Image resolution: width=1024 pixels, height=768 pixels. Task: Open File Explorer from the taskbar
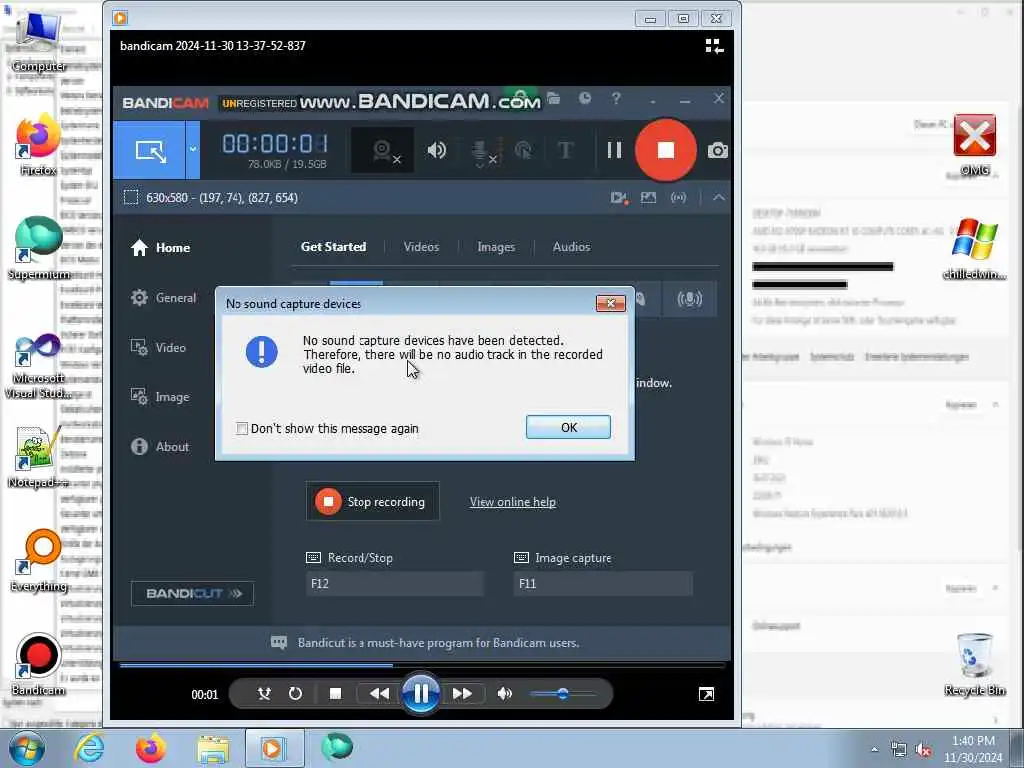point(213,749)
